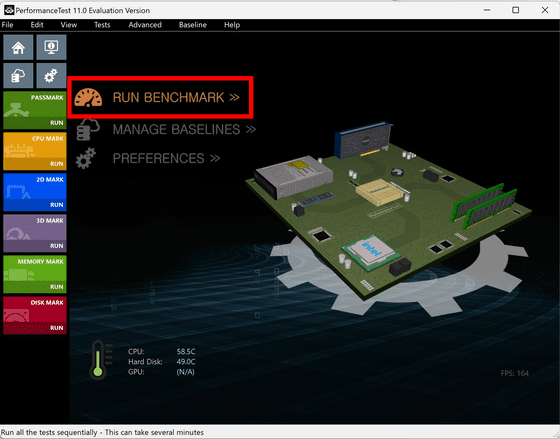Open the Baseline menu
Screen dimensions: 560x439
pos(193,25)
